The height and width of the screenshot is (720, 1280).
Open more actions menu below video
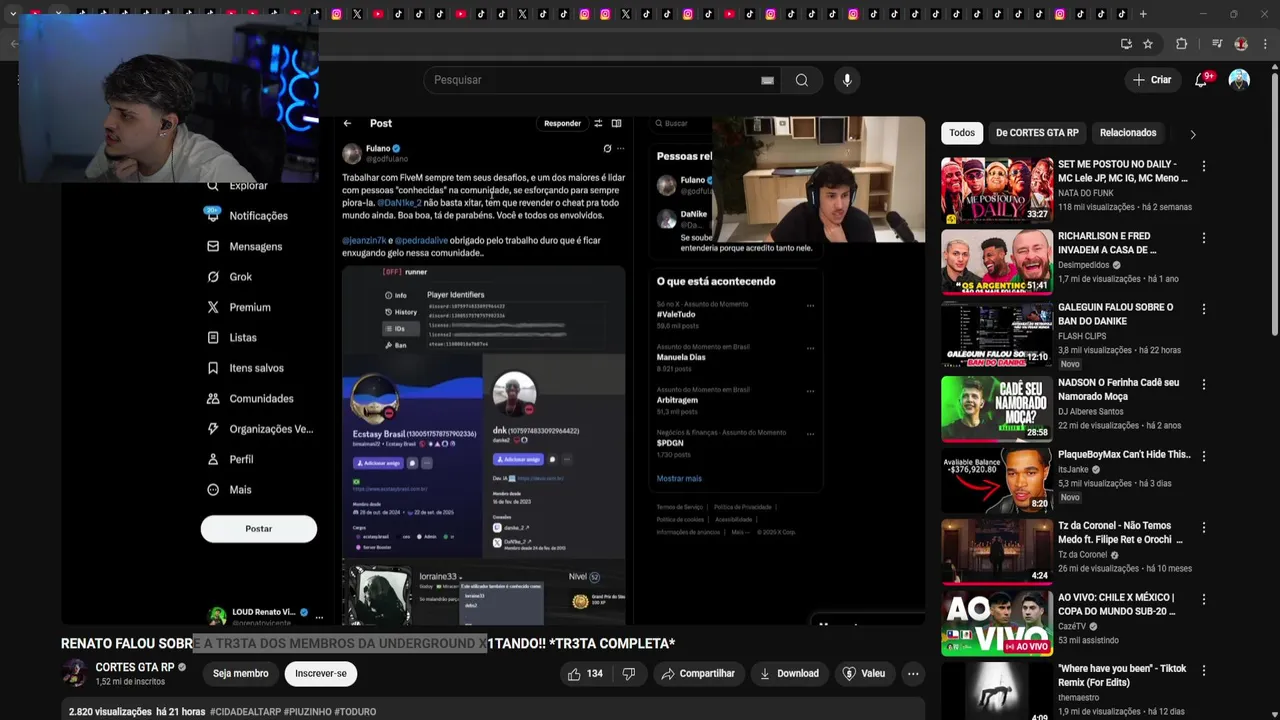pyautogui.click(x=913, y=674)
